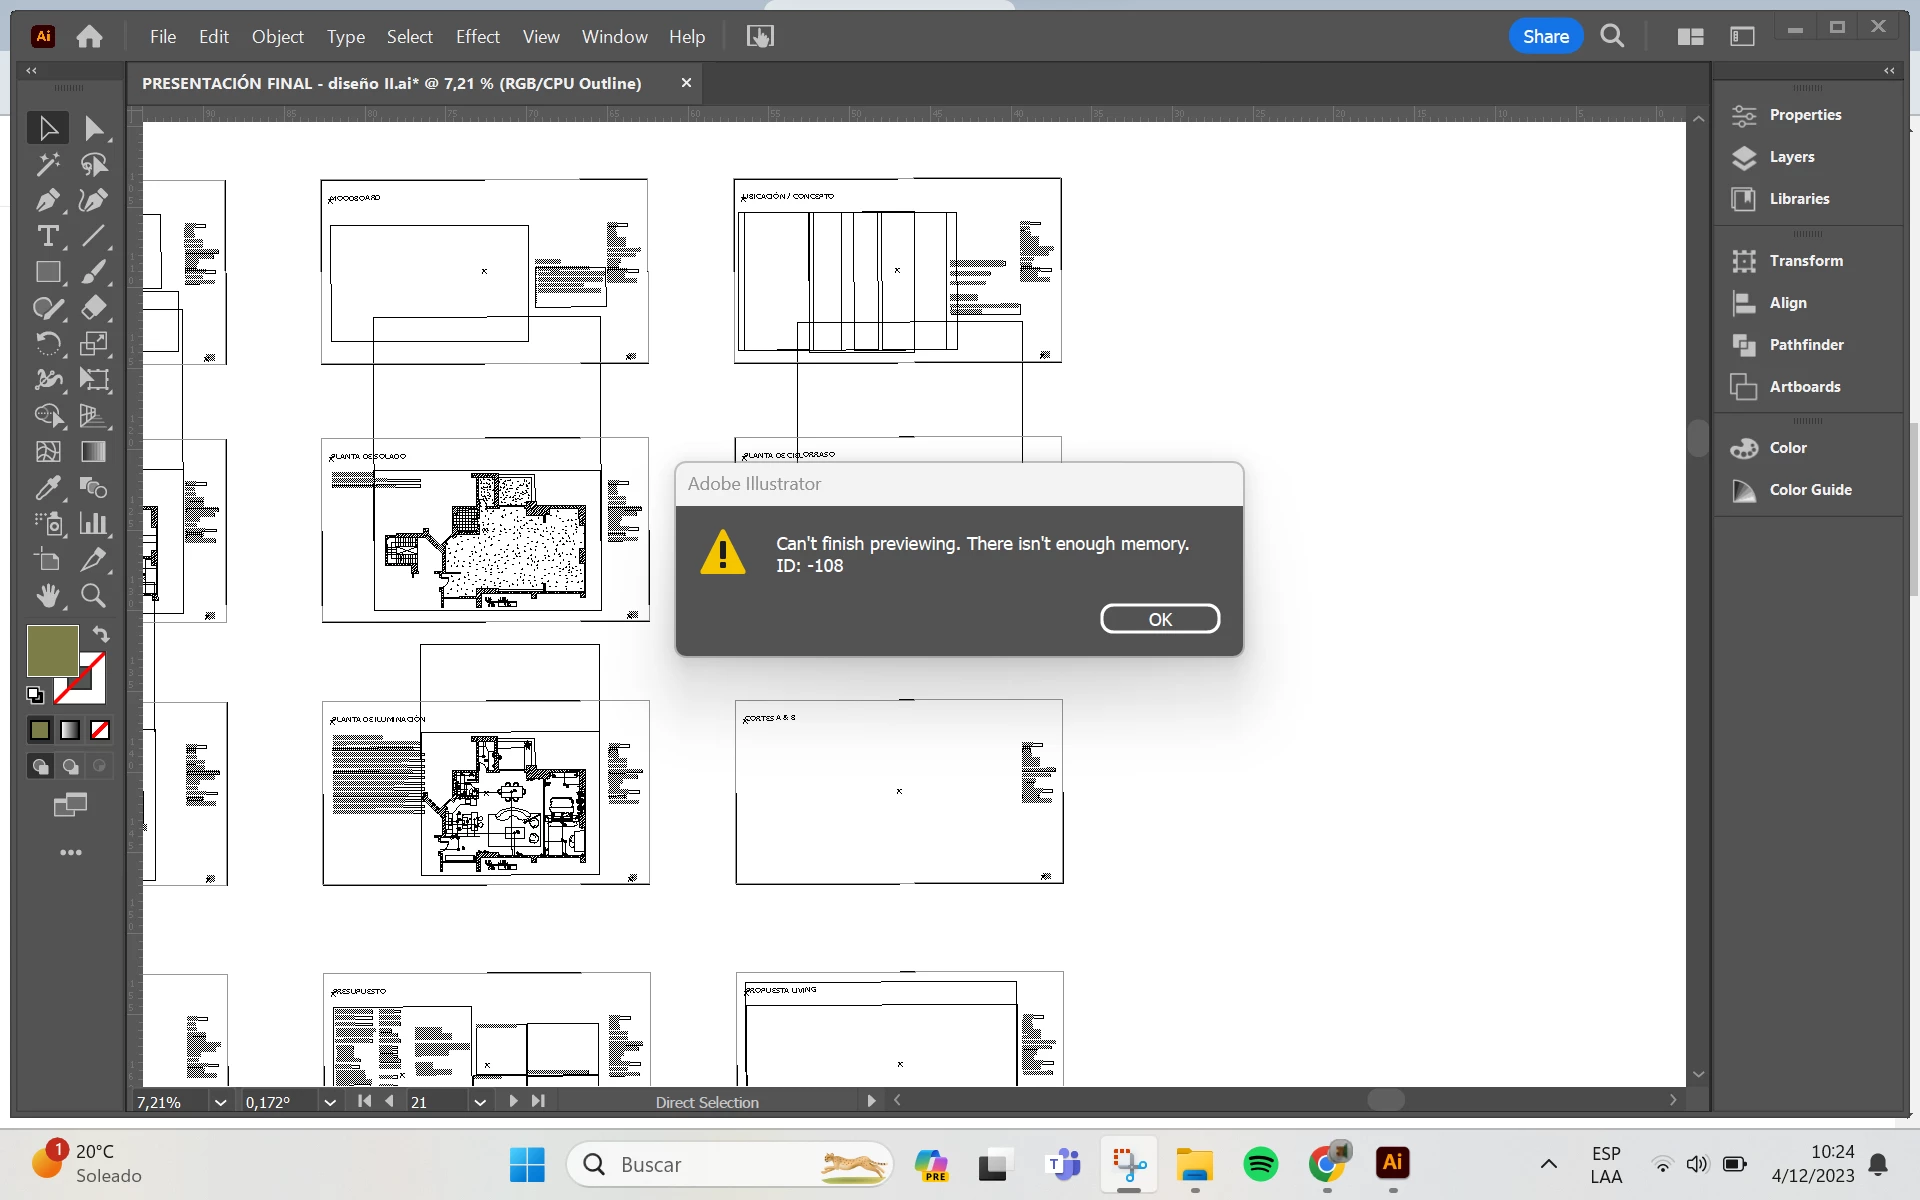The image size is (1920, 1200).
Task: Click the Share button
Action: tap(1545, 37)
